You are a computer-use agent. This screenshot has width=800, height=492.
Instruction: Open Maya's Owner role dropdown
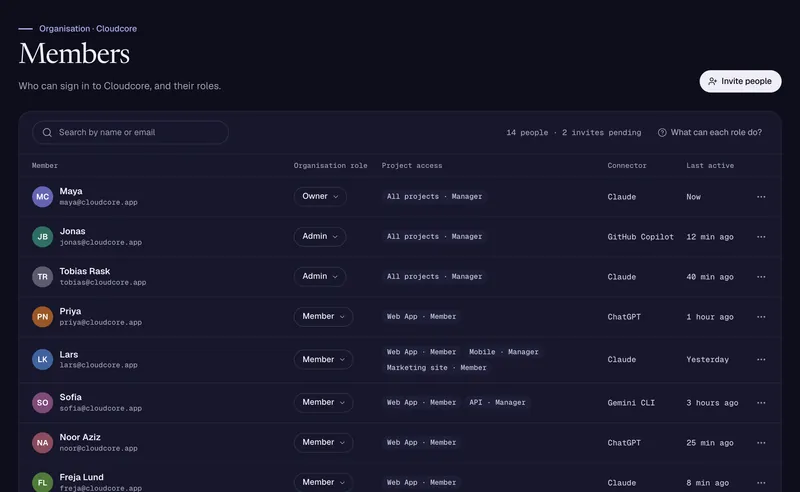pos(320,196)
